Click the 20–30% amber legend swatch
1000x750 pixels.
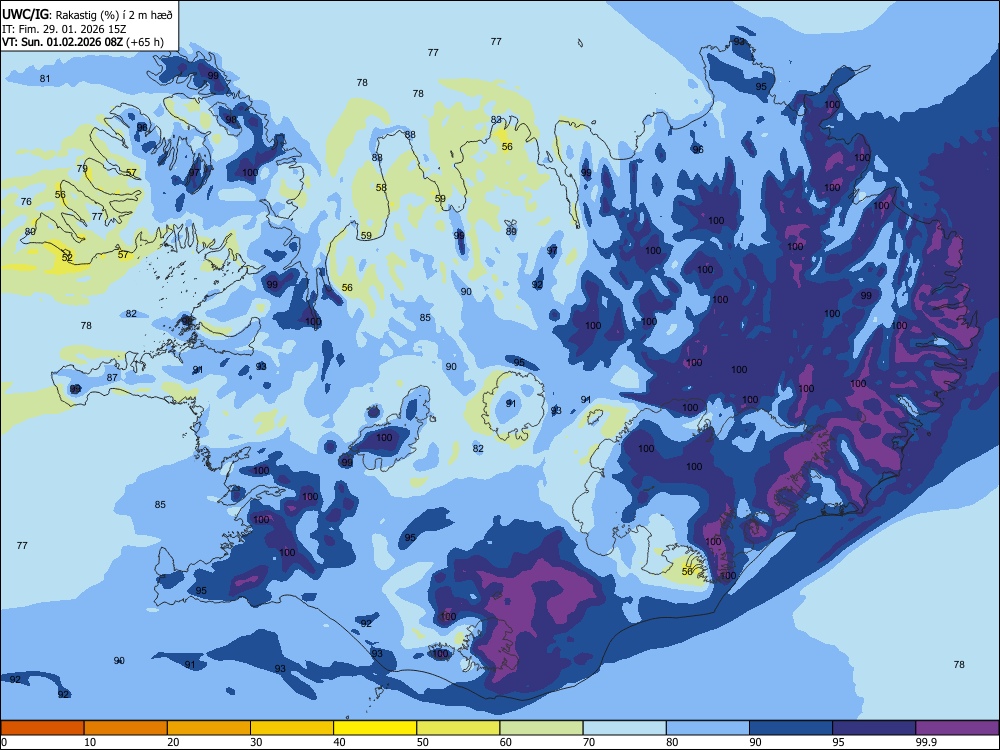coord(209,728)
